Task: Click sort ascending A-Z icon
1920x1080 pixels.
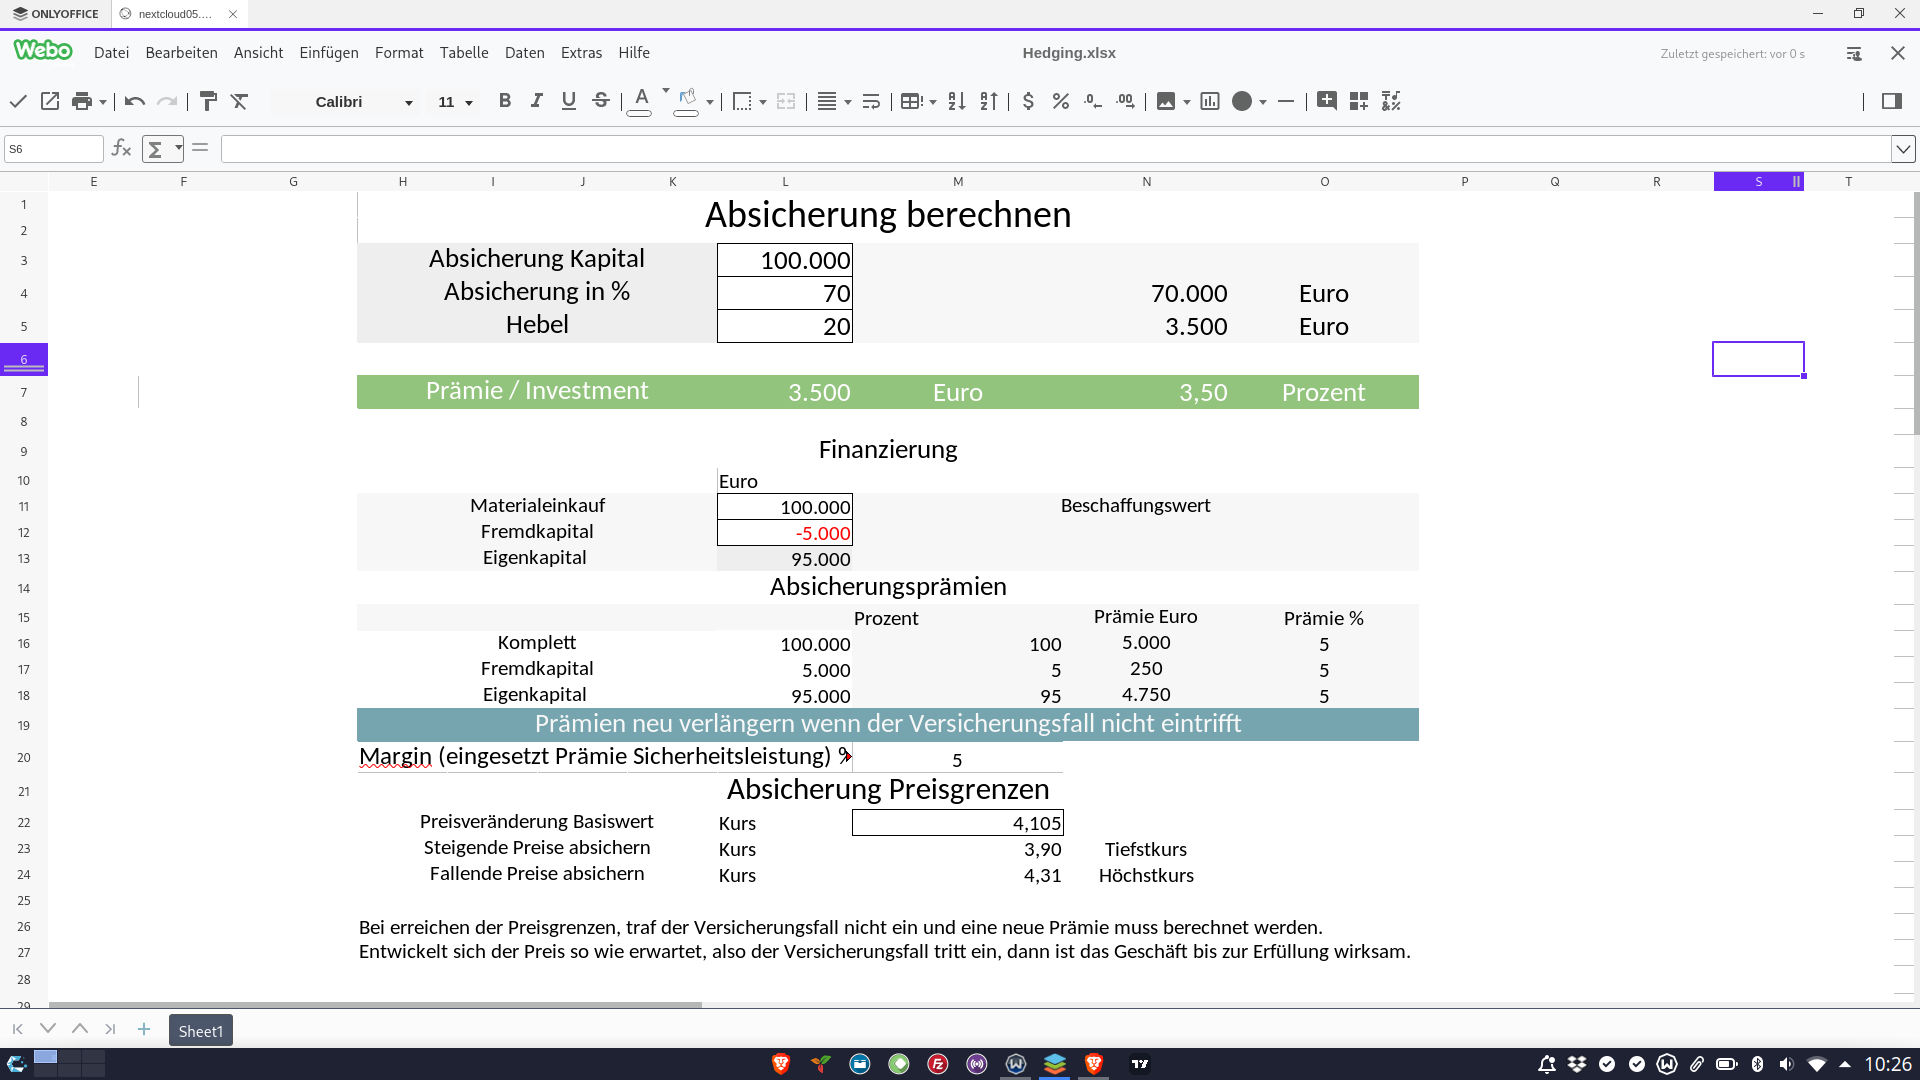Action: (x=957, y=101)
